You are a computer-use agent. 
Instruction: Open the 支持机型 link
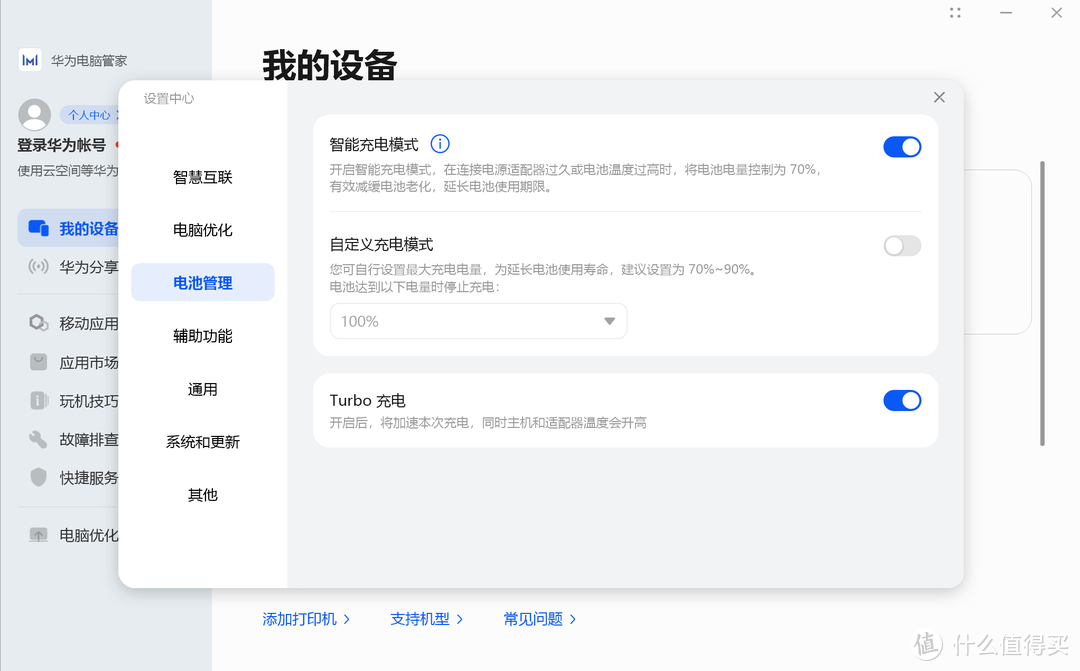coord(426,619)
